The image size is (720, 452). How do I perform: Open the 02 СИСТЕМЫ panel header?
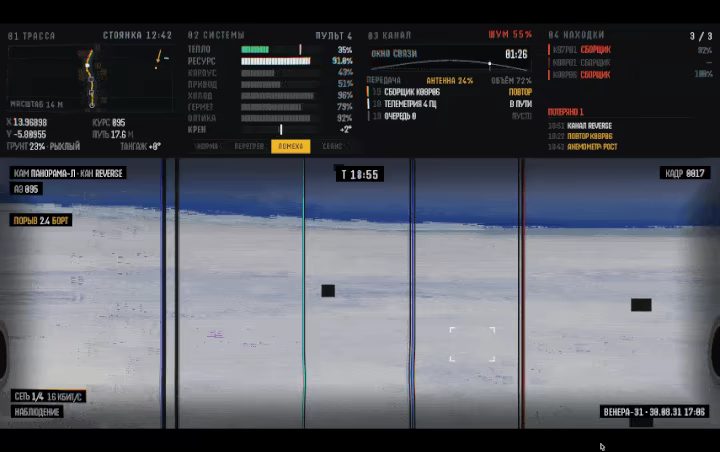pyautogui.click(x=216, y=35)
